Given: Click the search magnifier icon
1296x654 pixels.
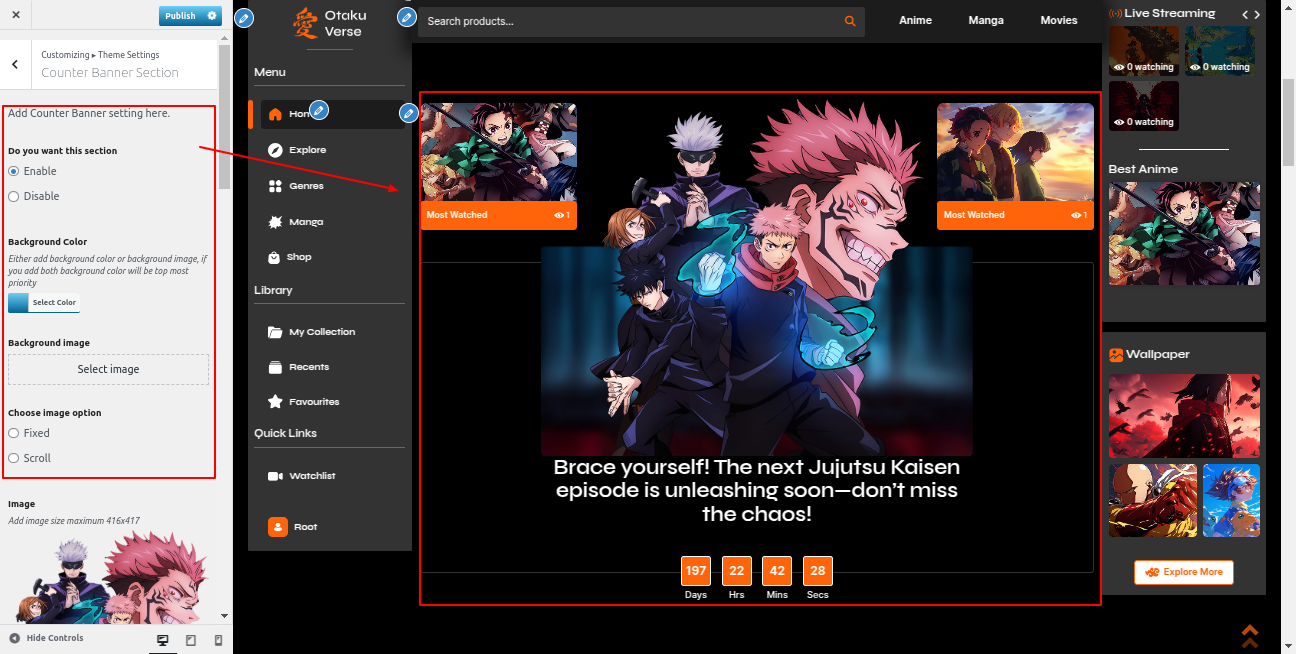Looking at the screenshot, I should point(850,21).
